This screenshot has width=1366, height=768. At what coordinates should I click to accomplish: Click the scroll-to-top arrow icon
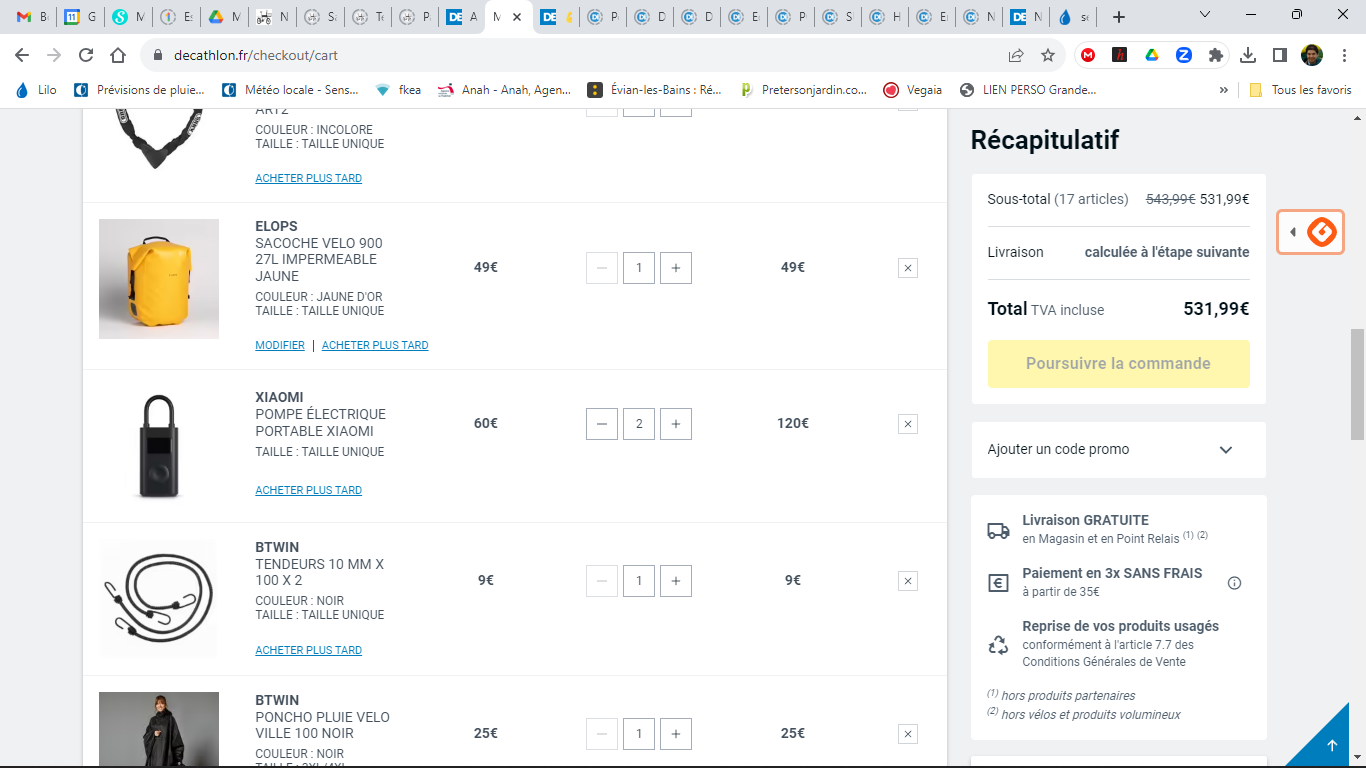coord(1331,746)
